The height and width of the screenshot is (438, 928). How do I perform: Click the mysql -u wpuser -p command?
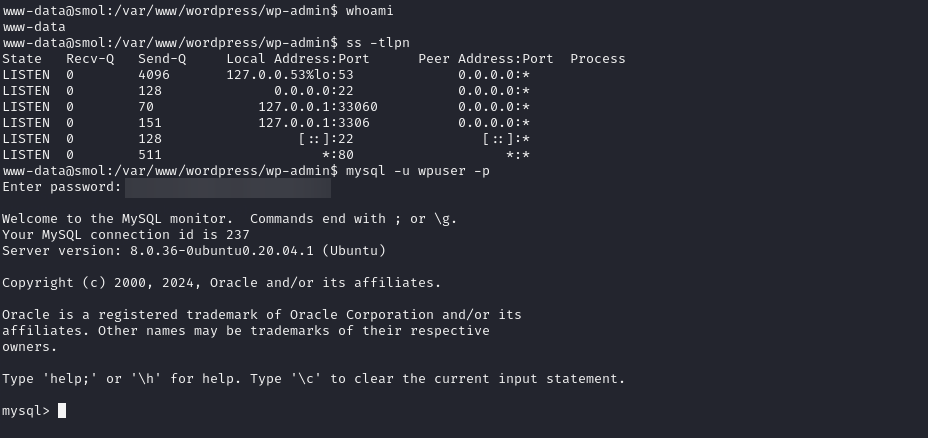pyautogui.click(x=417, y=171)
